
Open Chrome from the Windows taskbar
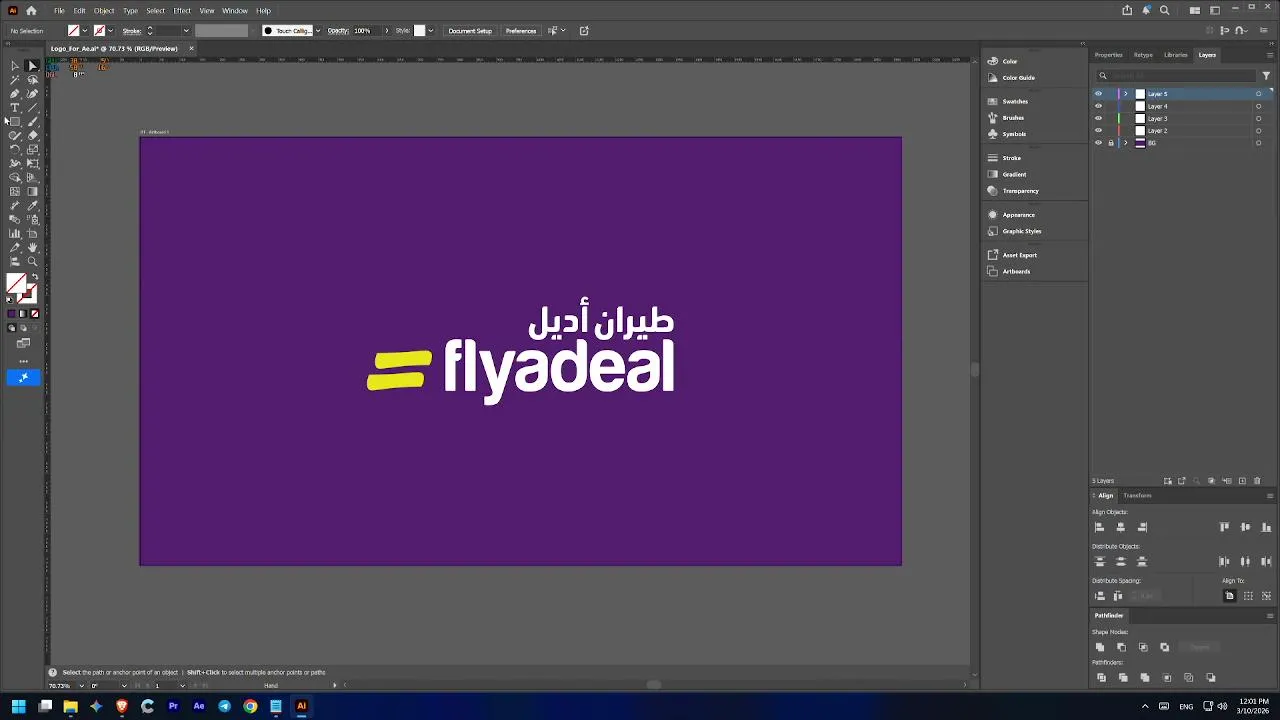coord(250,706)
